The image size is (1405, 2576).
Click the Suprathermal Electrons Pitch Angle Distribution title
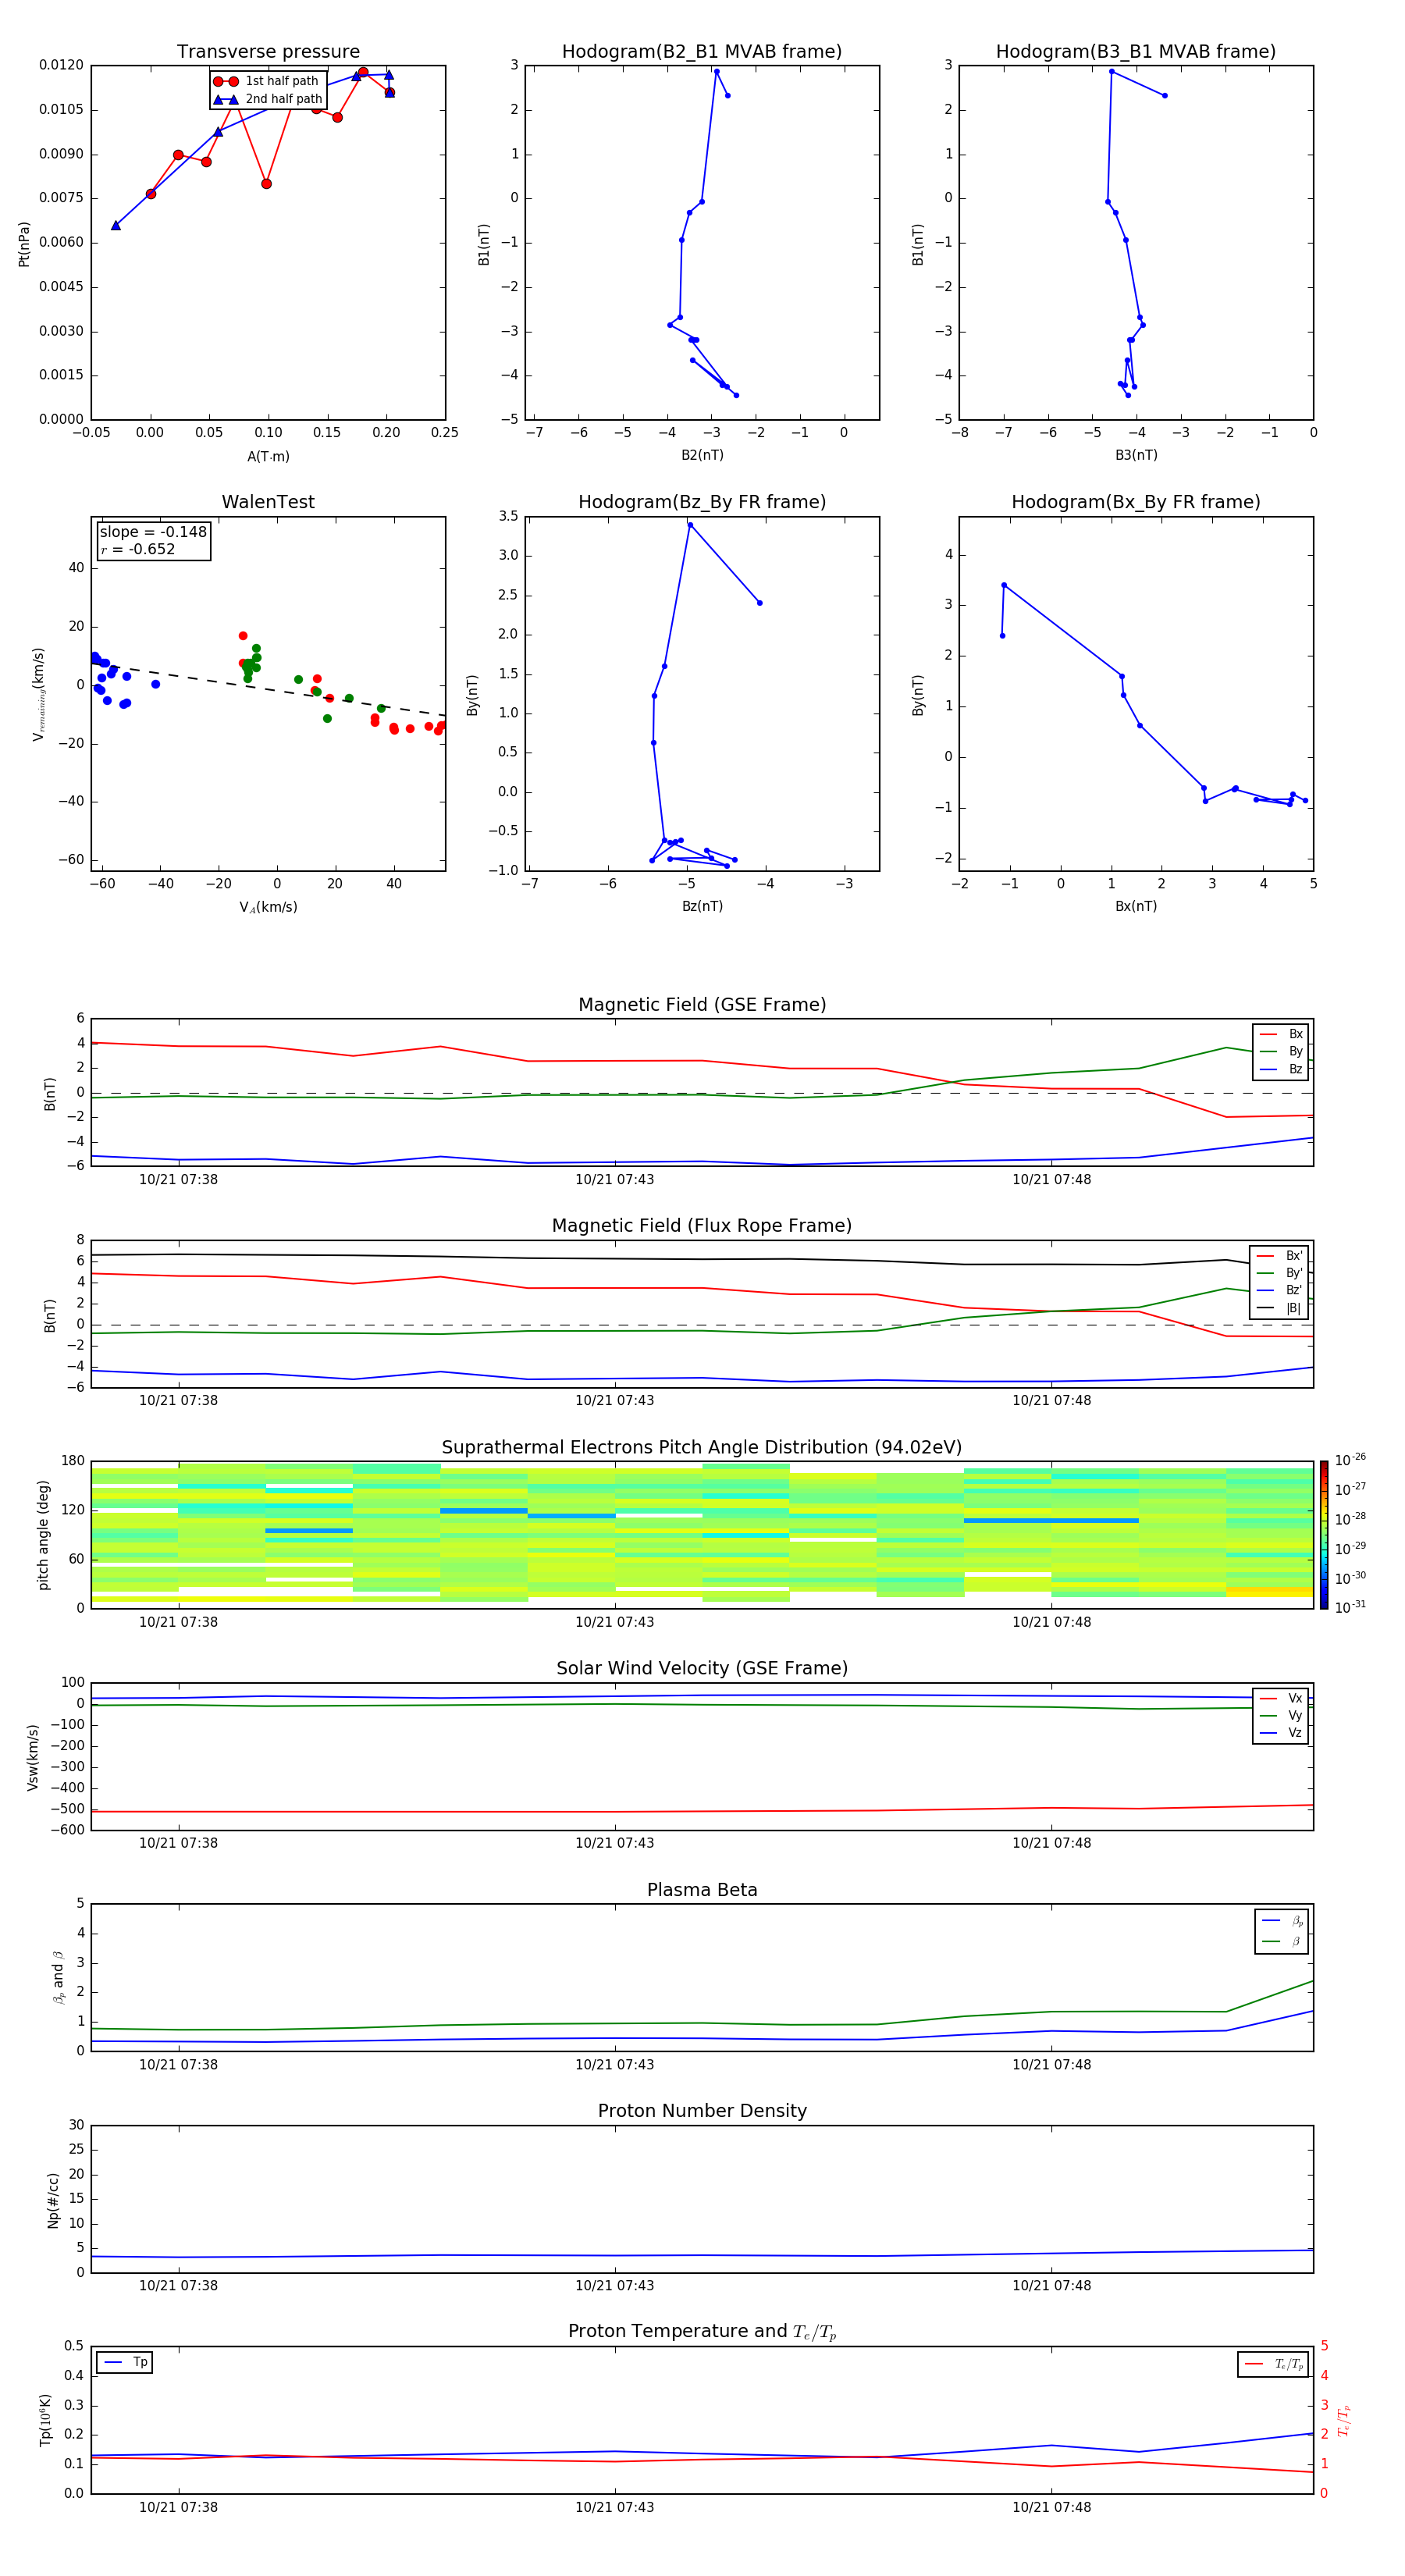[x=702, y=1448]
